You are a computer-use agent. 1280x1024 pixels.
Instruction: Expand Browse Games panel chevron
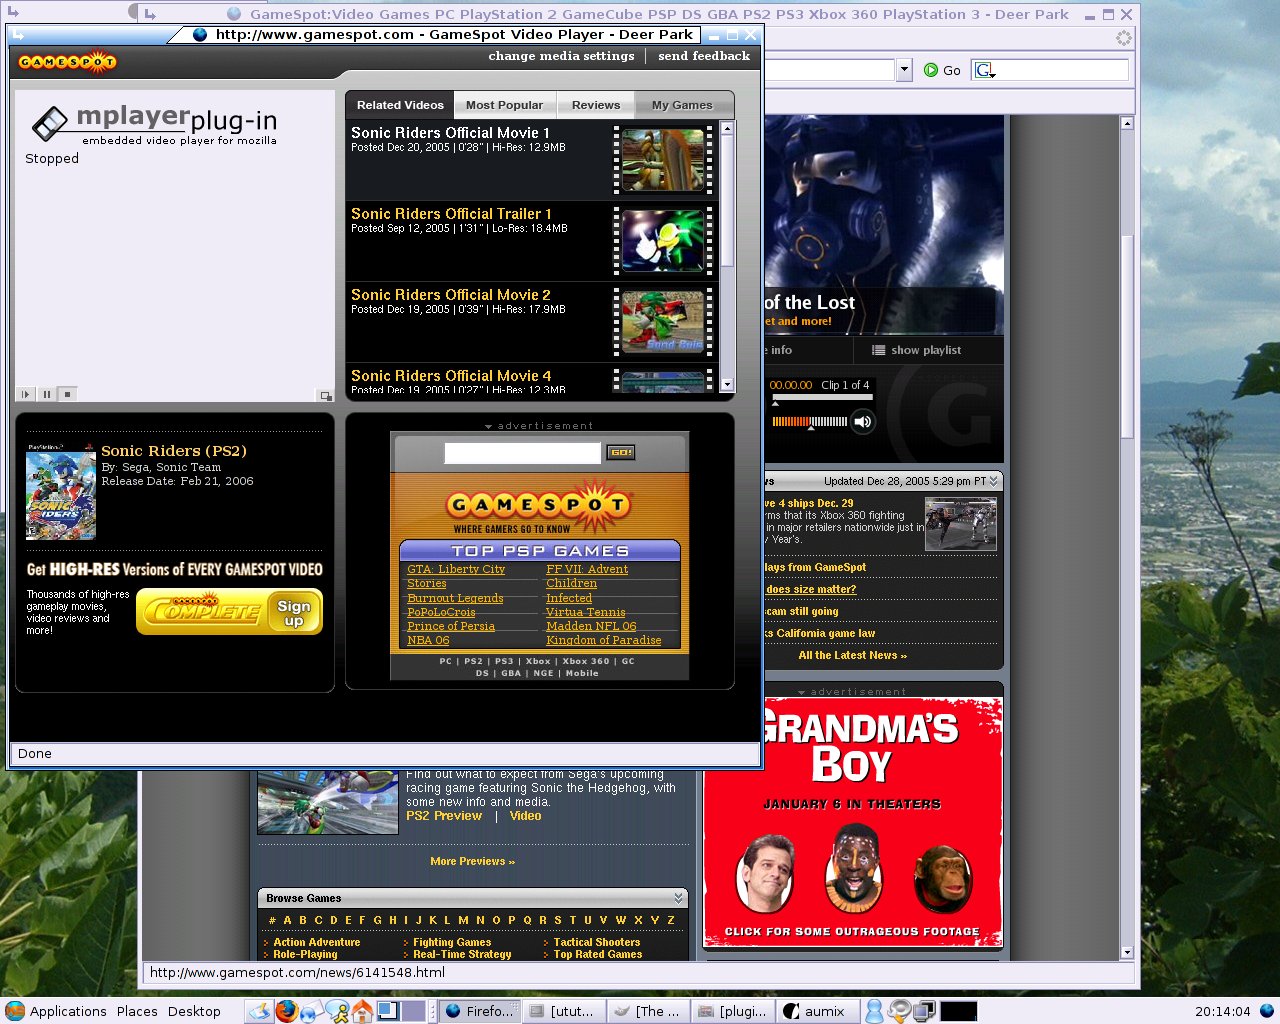point(679,898)
